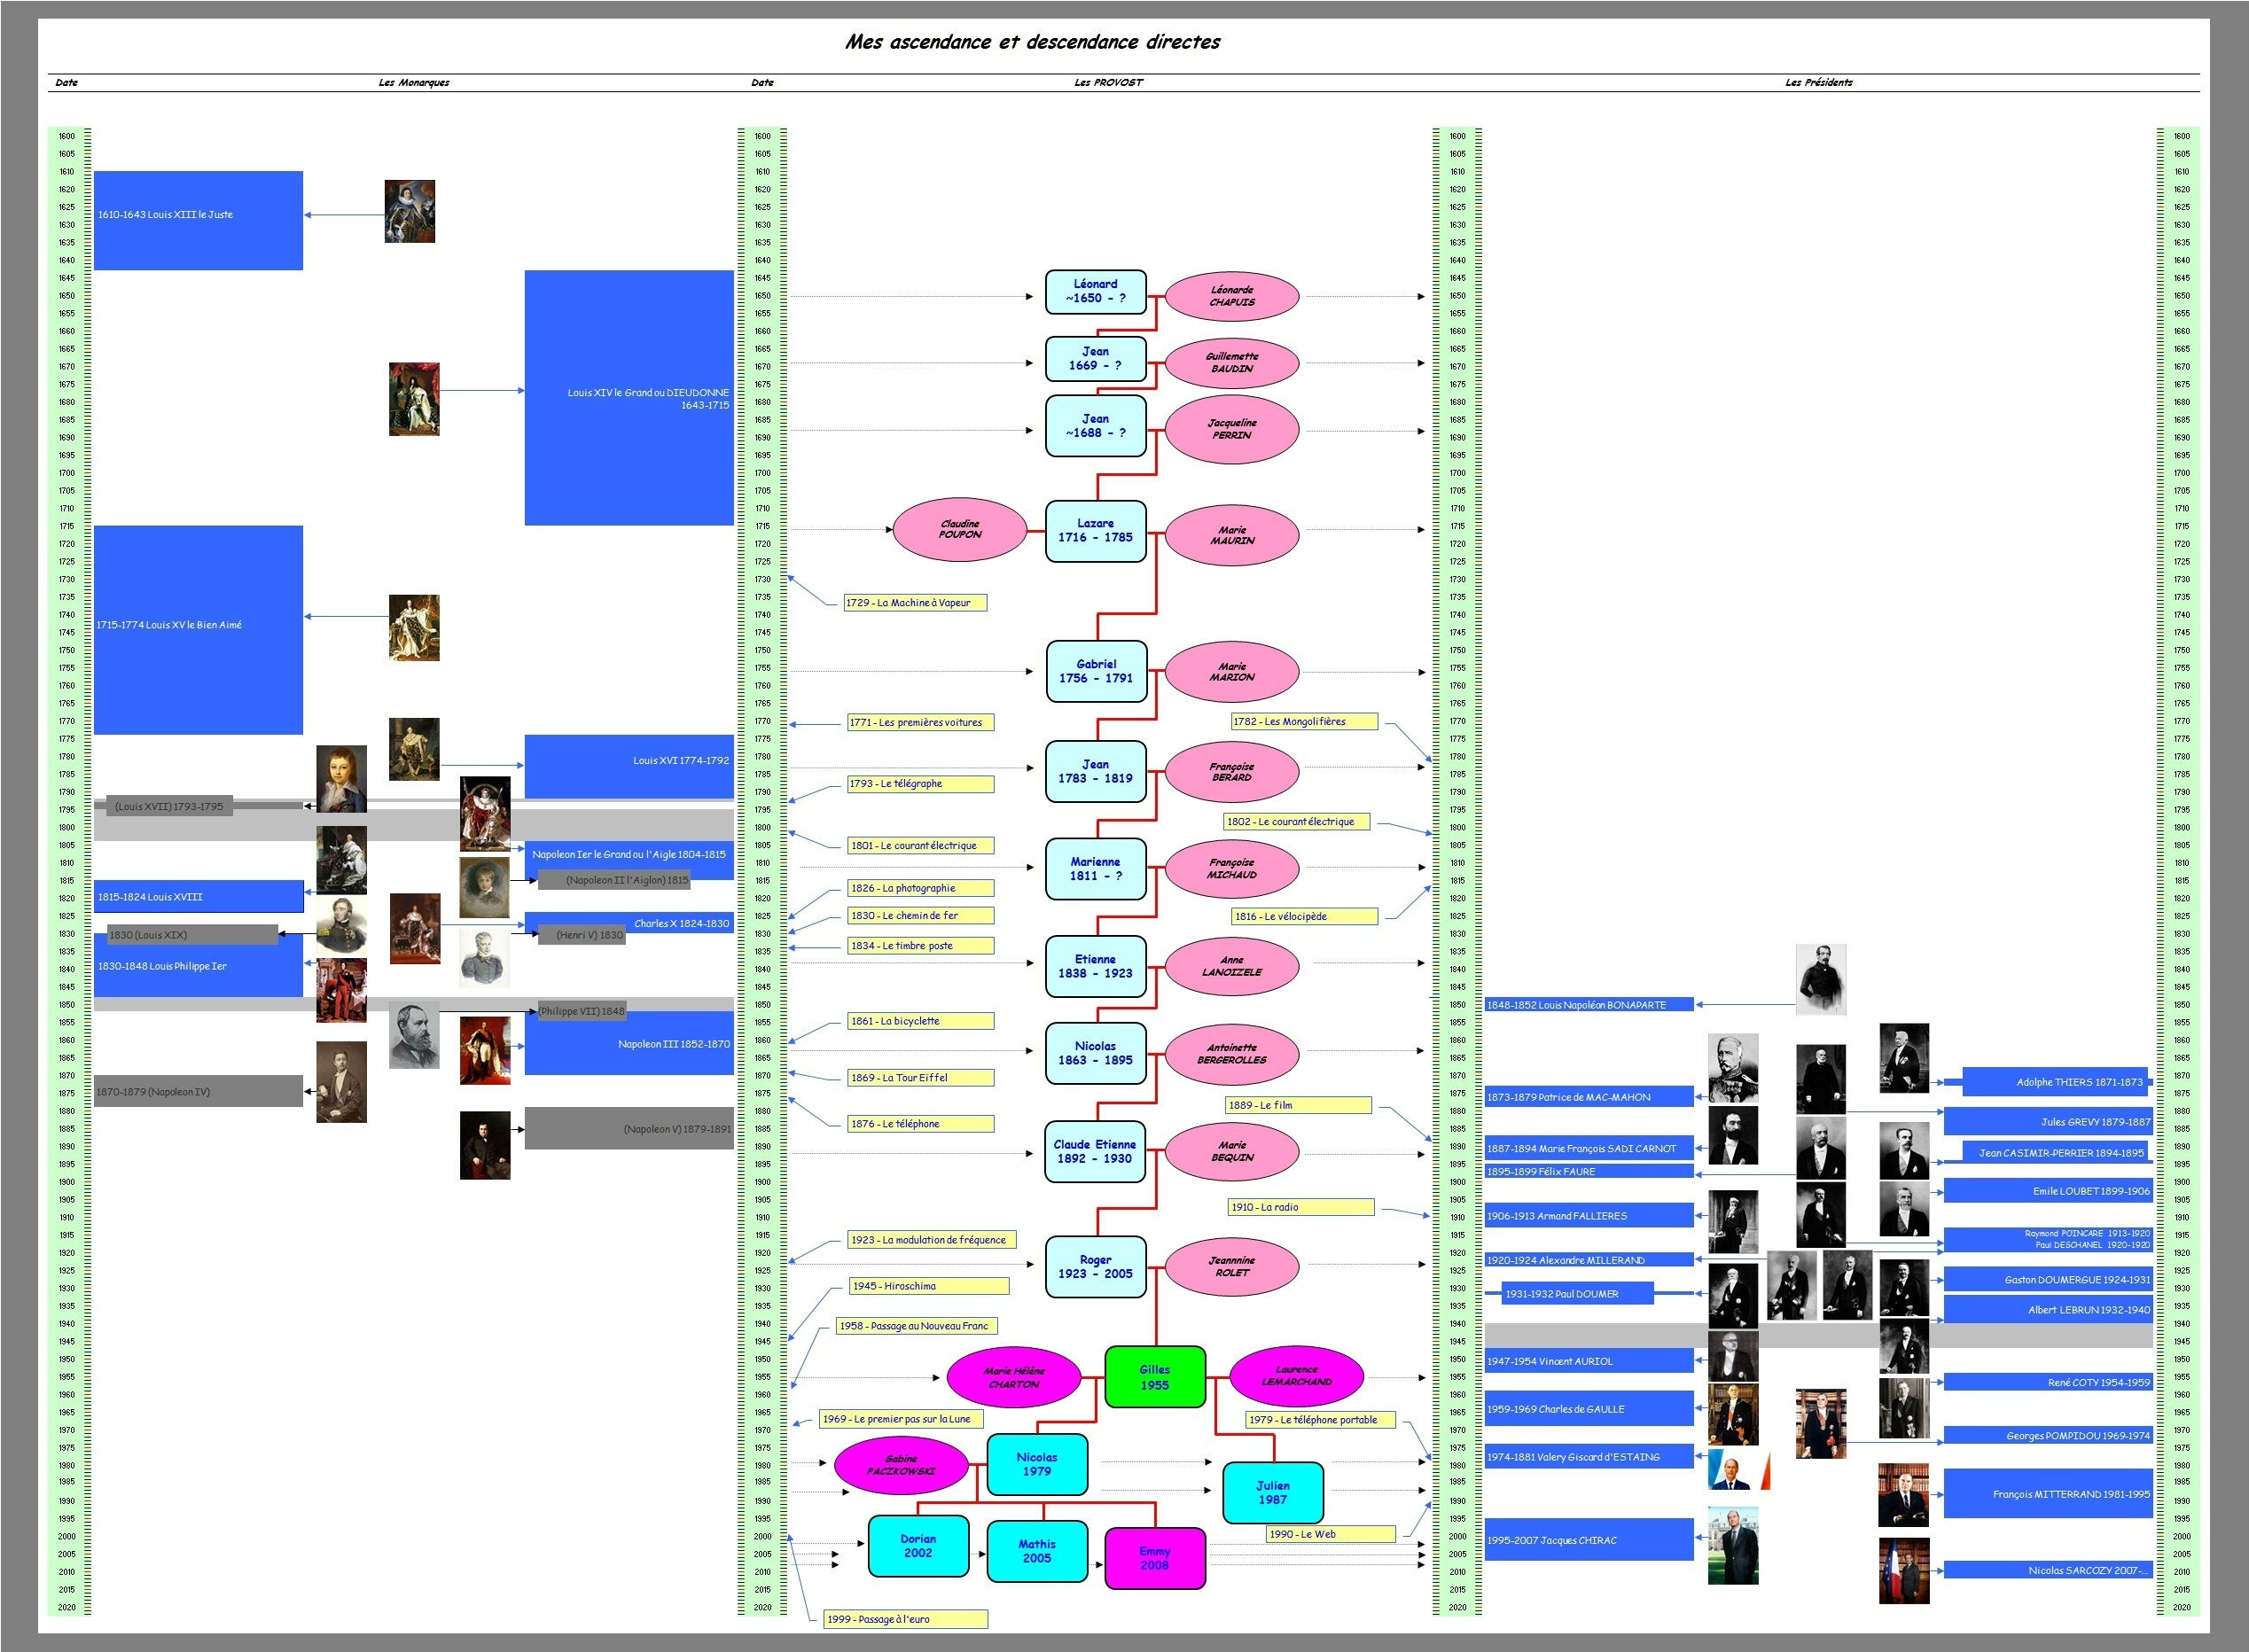Select Lazare 1716 - 1785 box
The height and width of the screenshot is (1652, 2249).
(x=1095, y=531)
